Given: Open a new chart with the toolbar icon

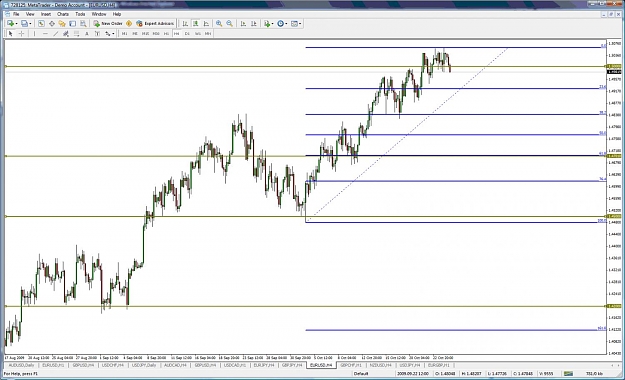Looking at the screenshot, I should click(x=10, y=24).
